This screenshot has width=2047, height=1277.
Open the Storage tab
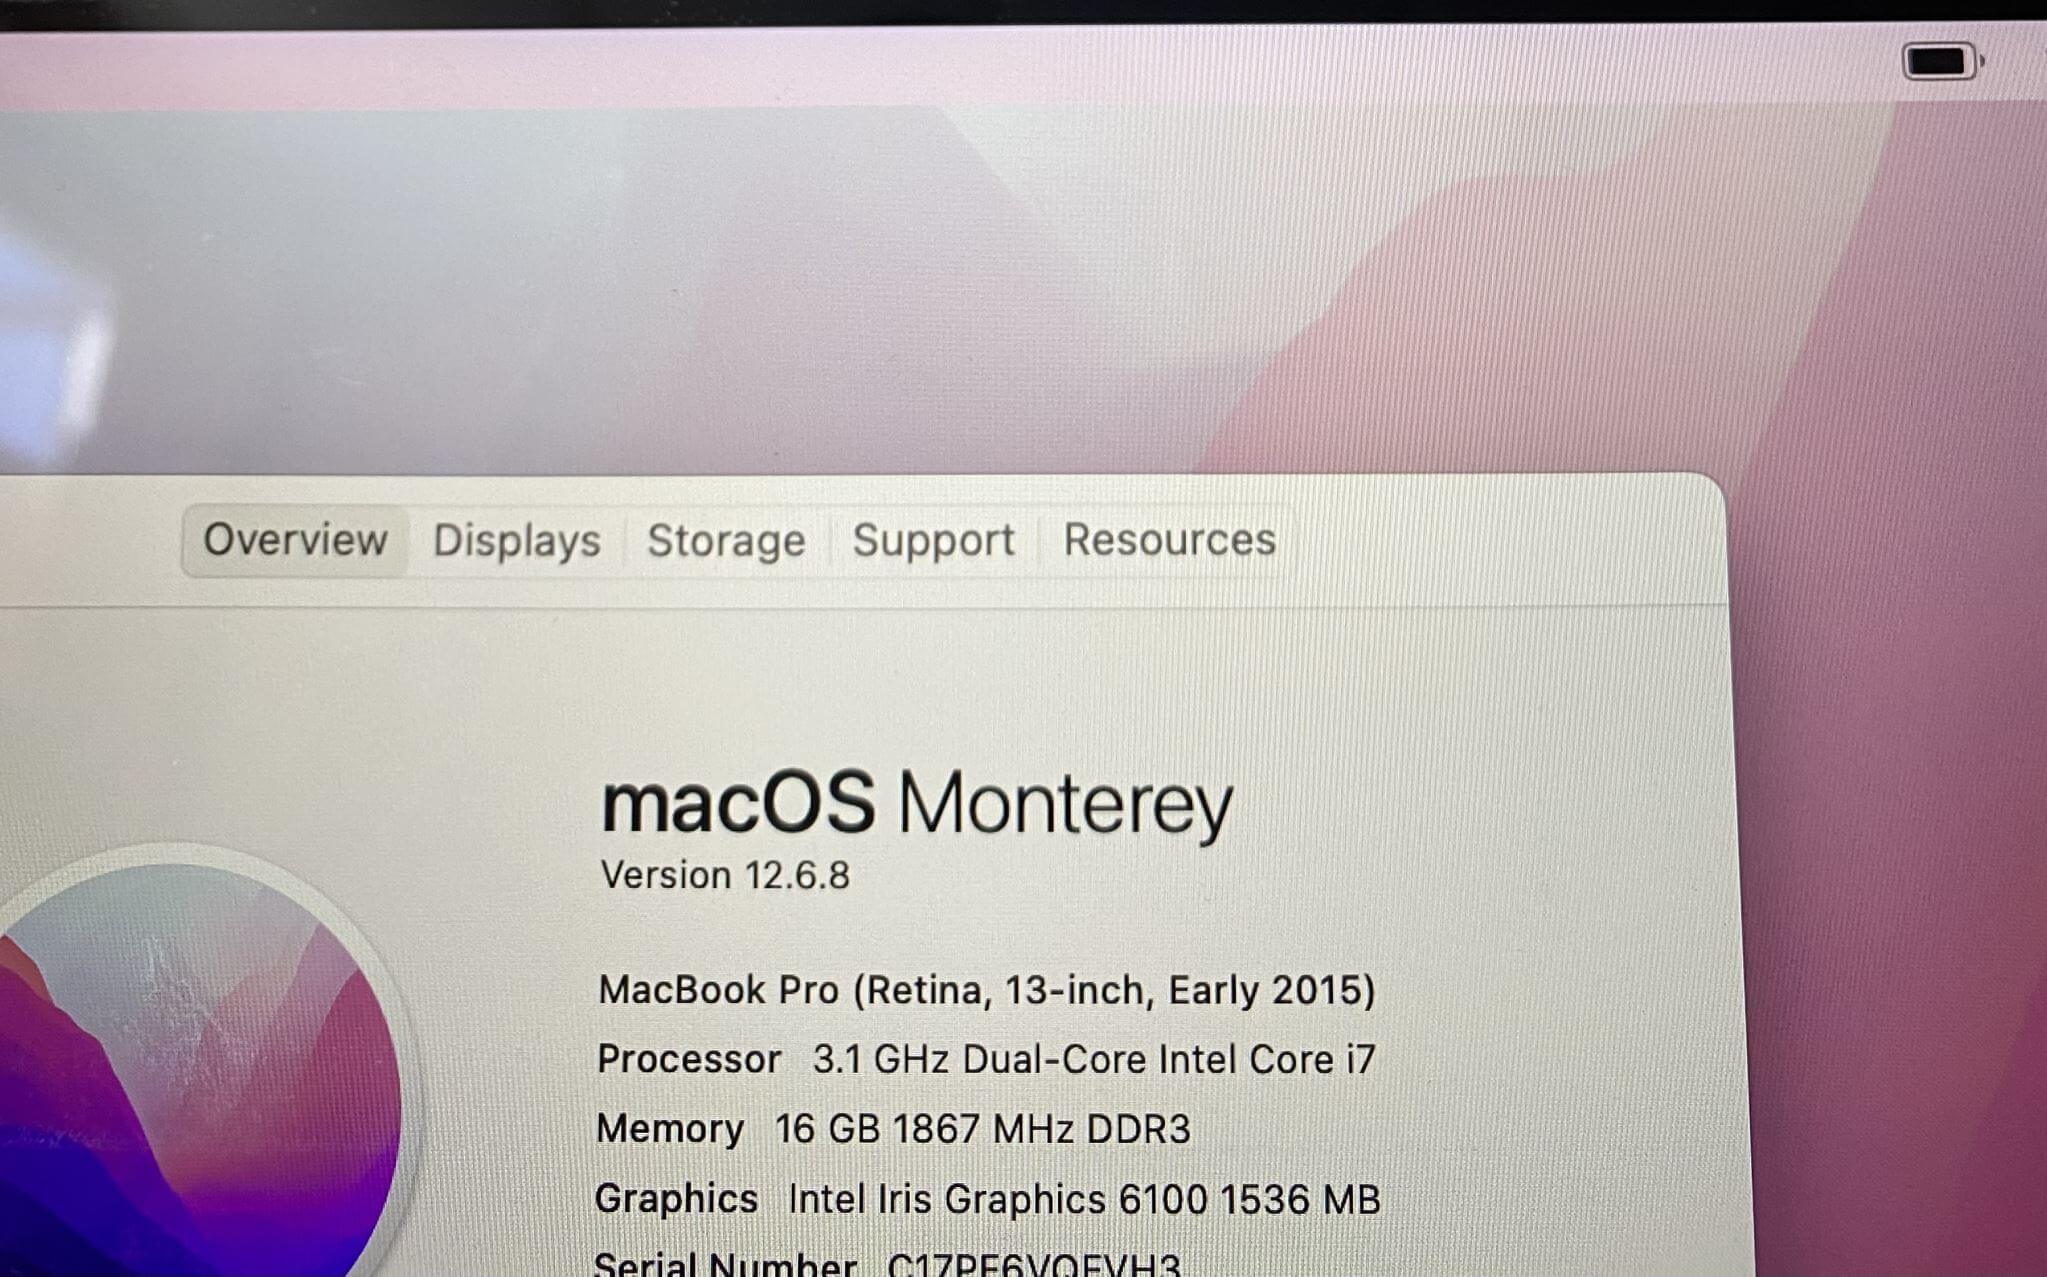[726, 541]
